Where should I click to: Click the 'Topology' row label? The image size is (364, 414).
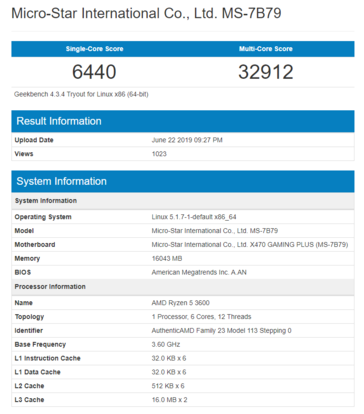(29, 317)
